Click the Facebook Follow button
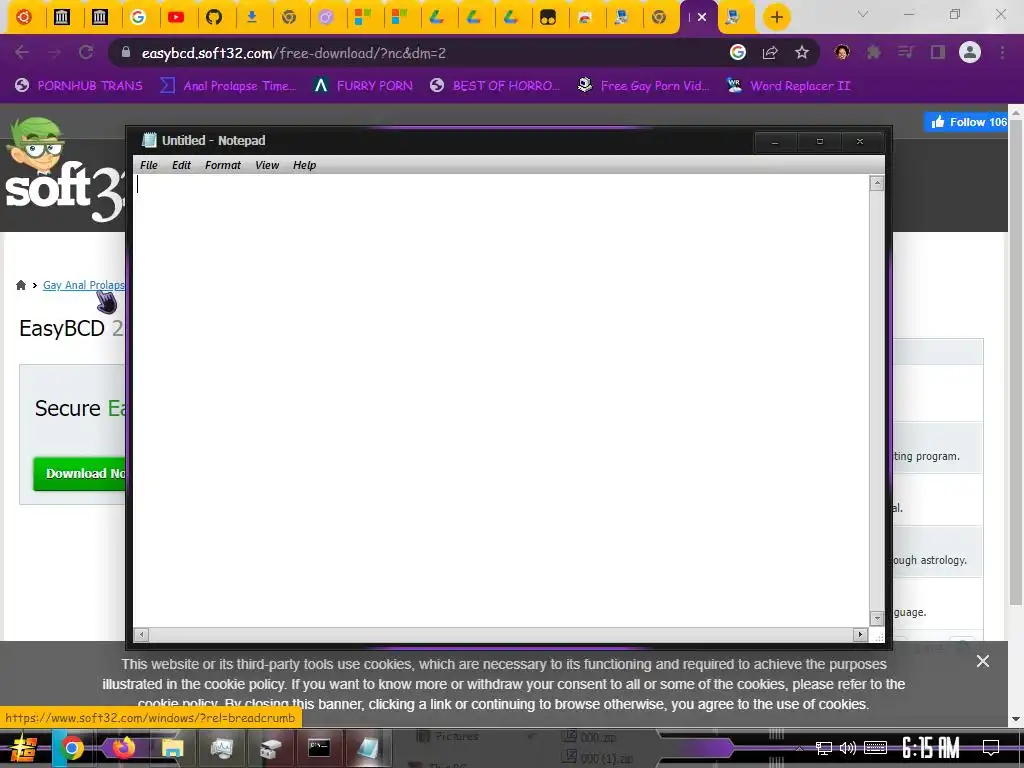The image size is (1024, 768). point(966,122)
